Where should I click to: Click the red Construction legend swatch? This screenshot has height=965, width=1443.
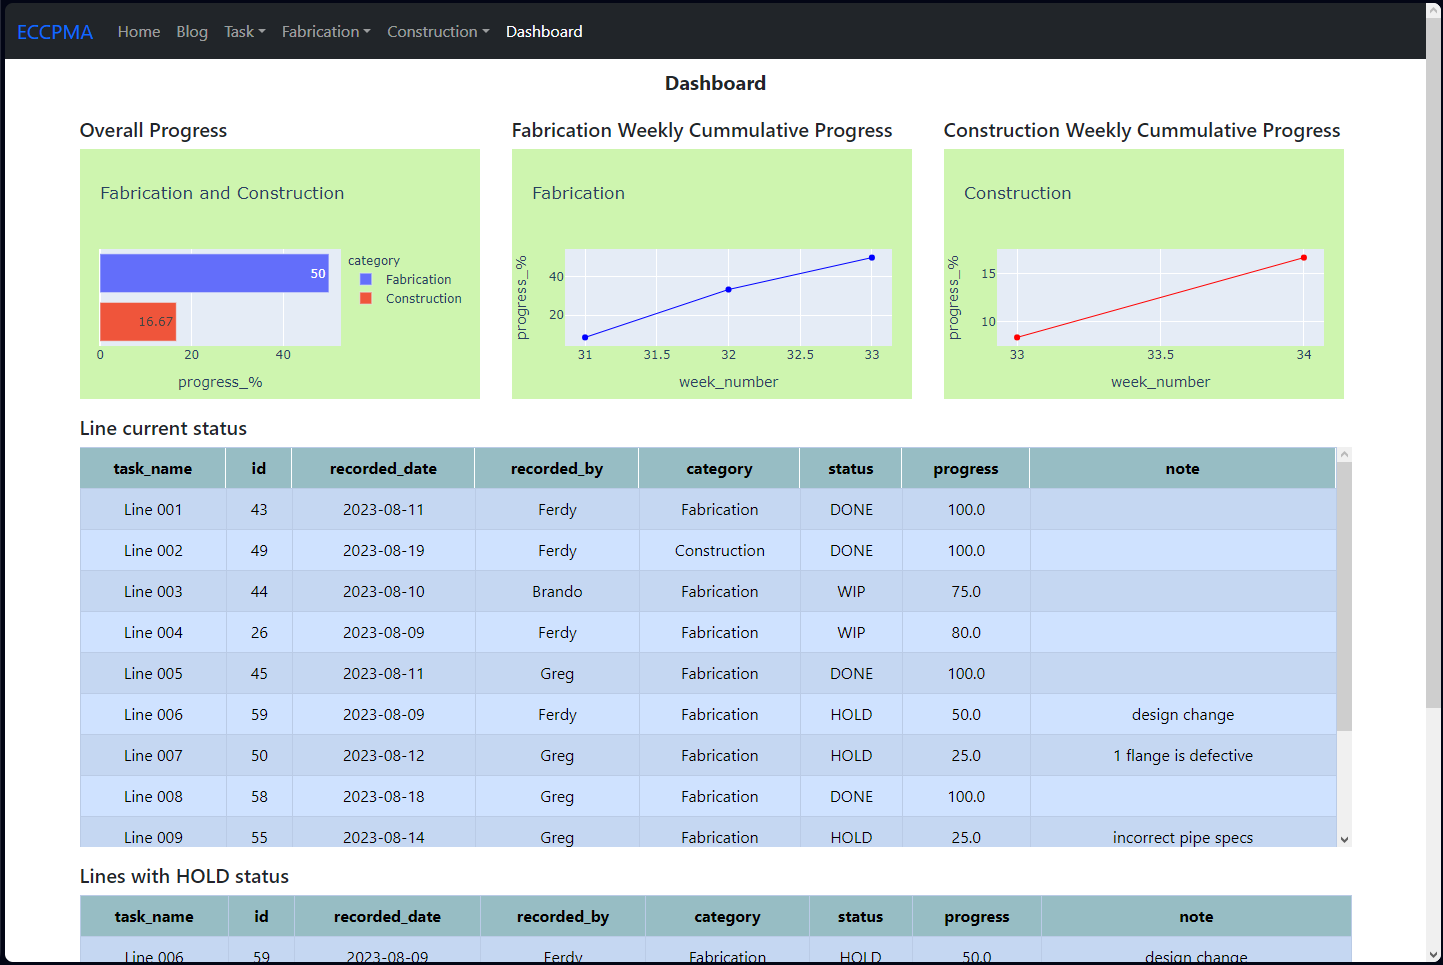365,298
